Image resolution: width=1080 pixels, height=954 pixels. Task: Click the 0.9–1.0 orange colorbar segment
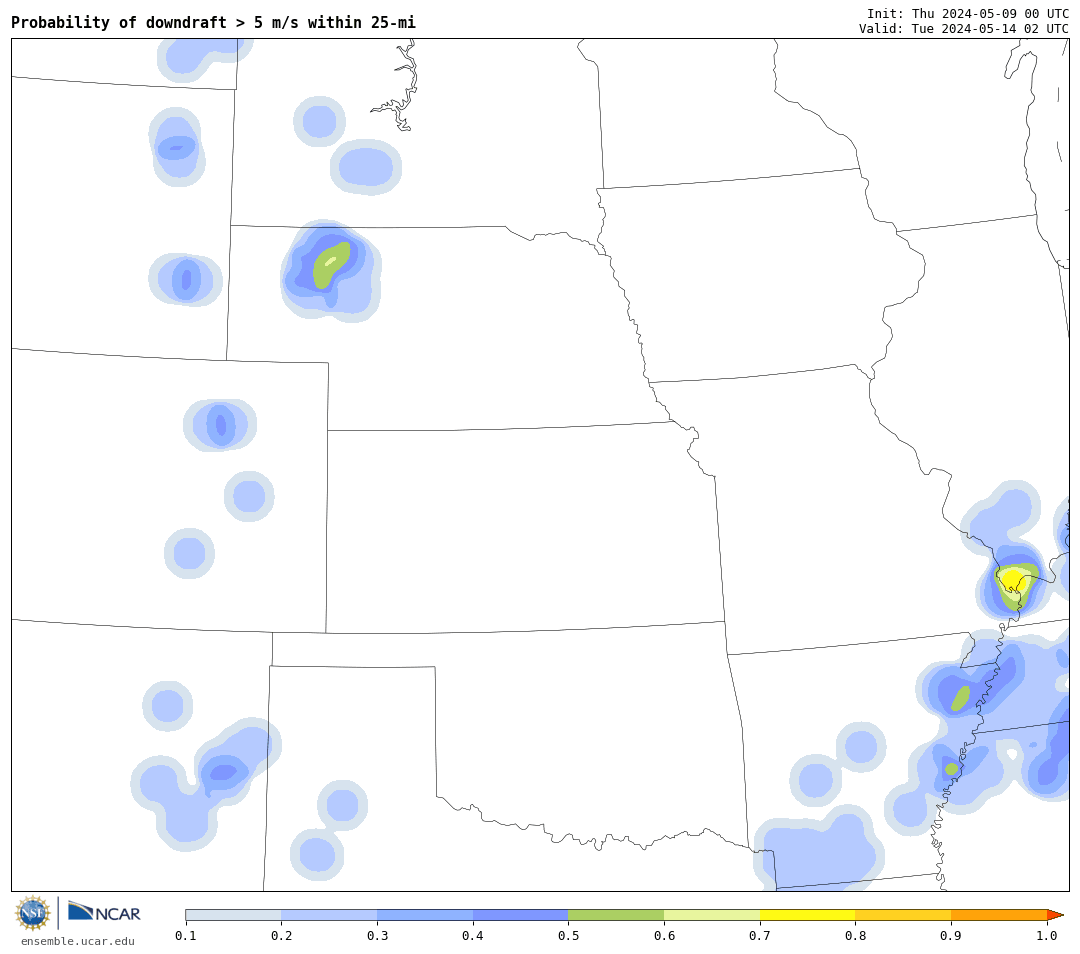click(x=999, y=915)
